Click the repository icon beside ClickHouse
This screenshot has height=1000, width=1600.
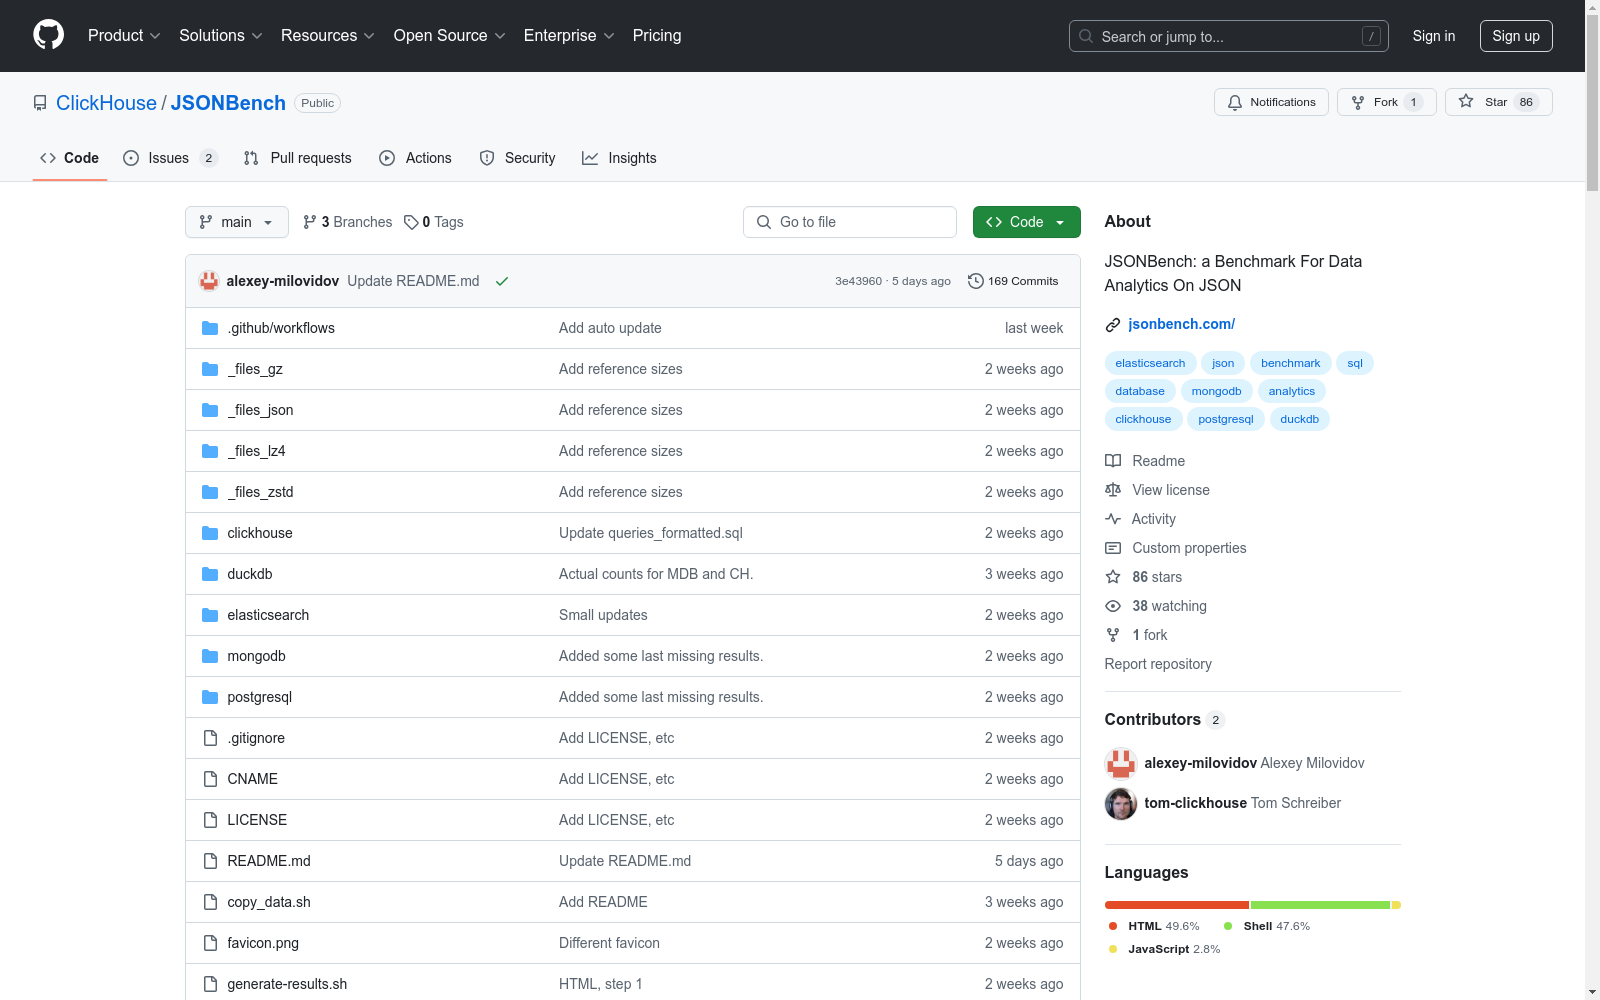(40, 103)
